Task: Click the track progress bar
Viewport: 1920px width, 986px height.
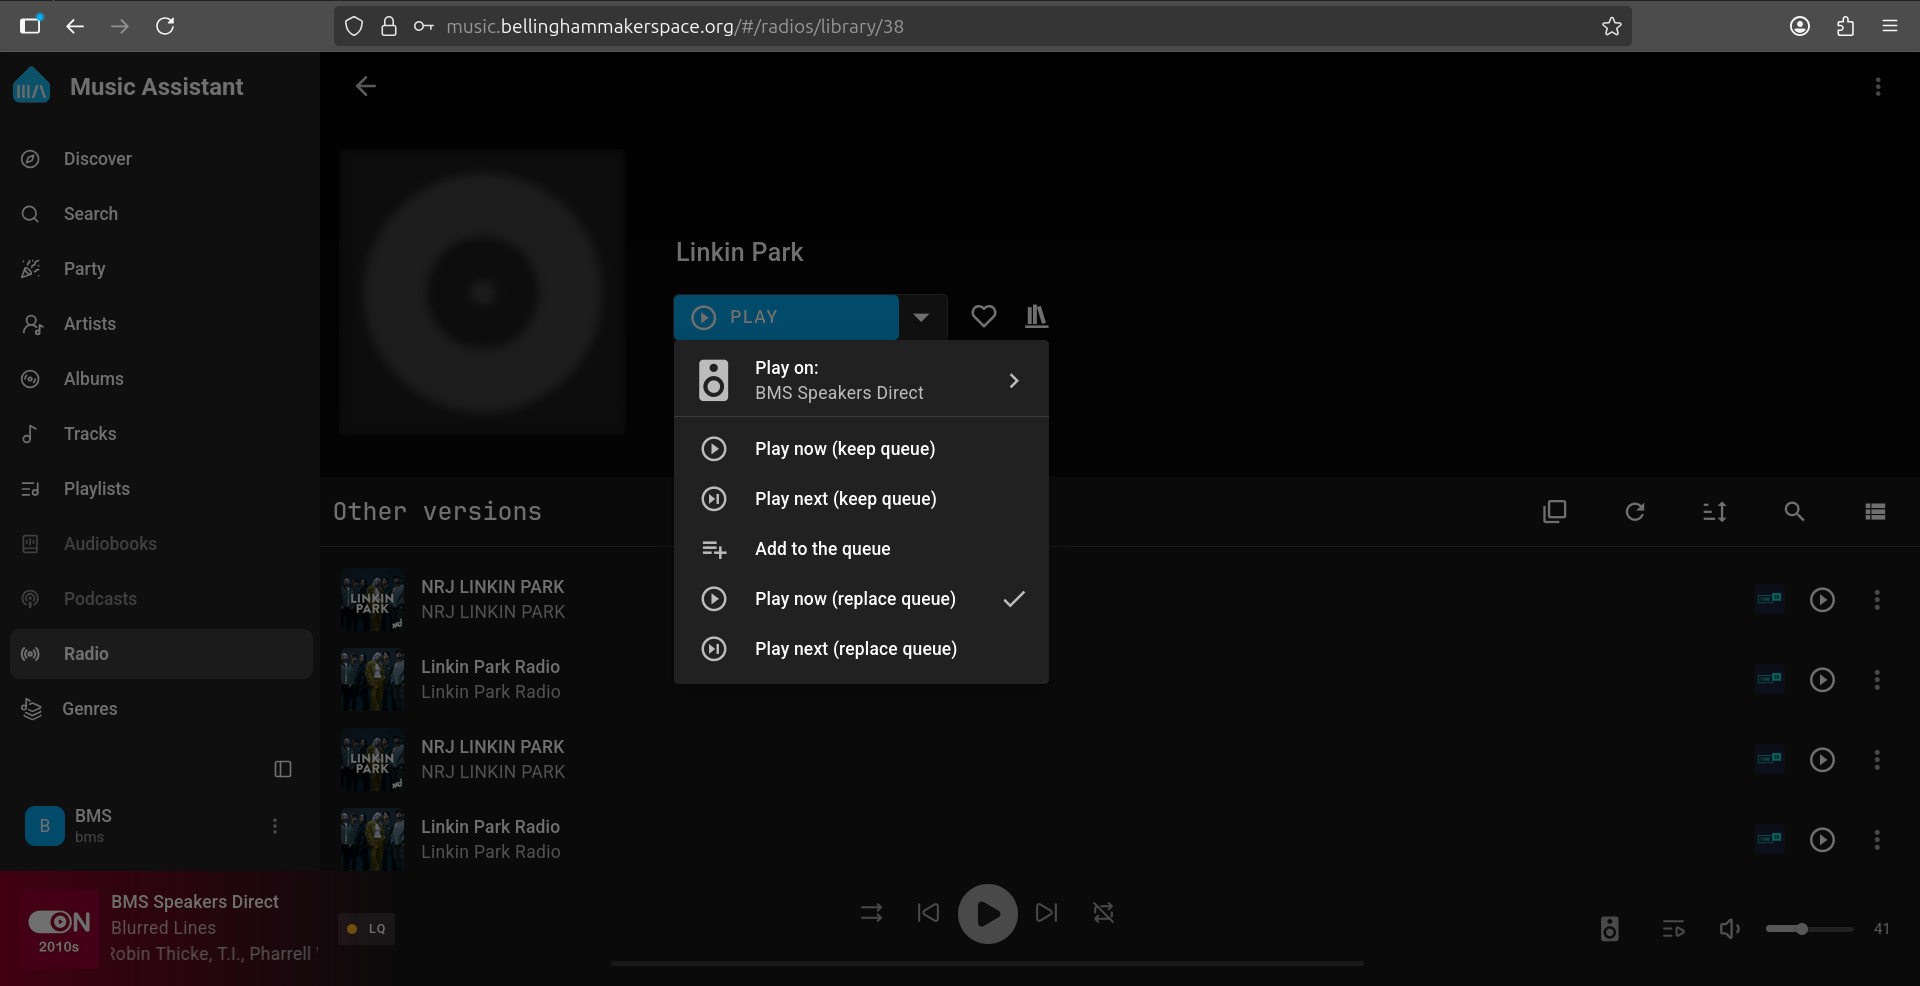Action: (987, 963)
